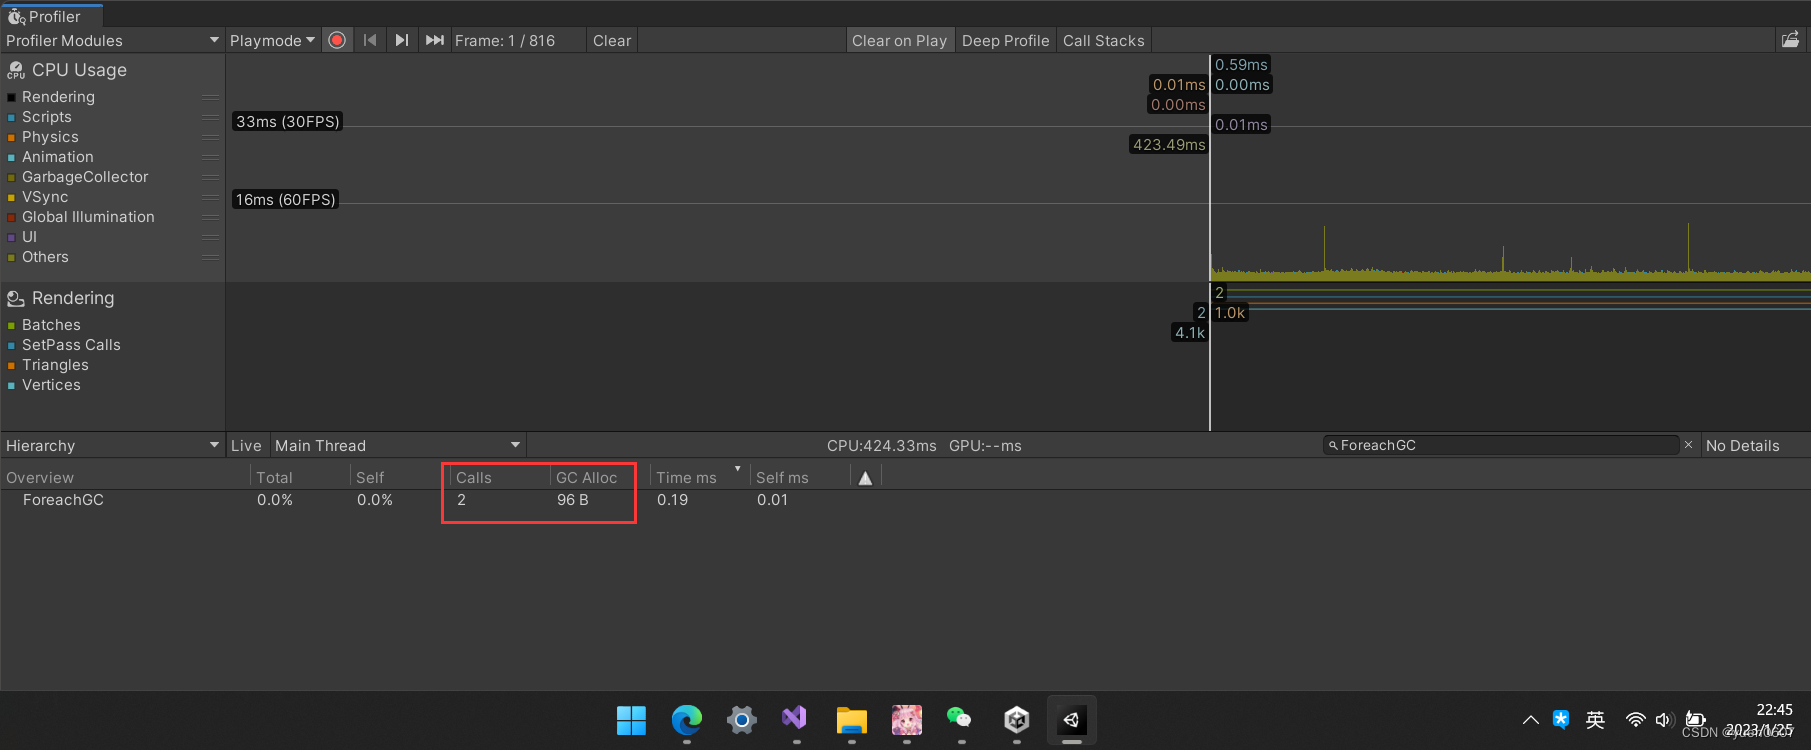Click the Rendering module icon
Image resolution: width=1811 pixels, height=750 pixels.
point(16,298)
